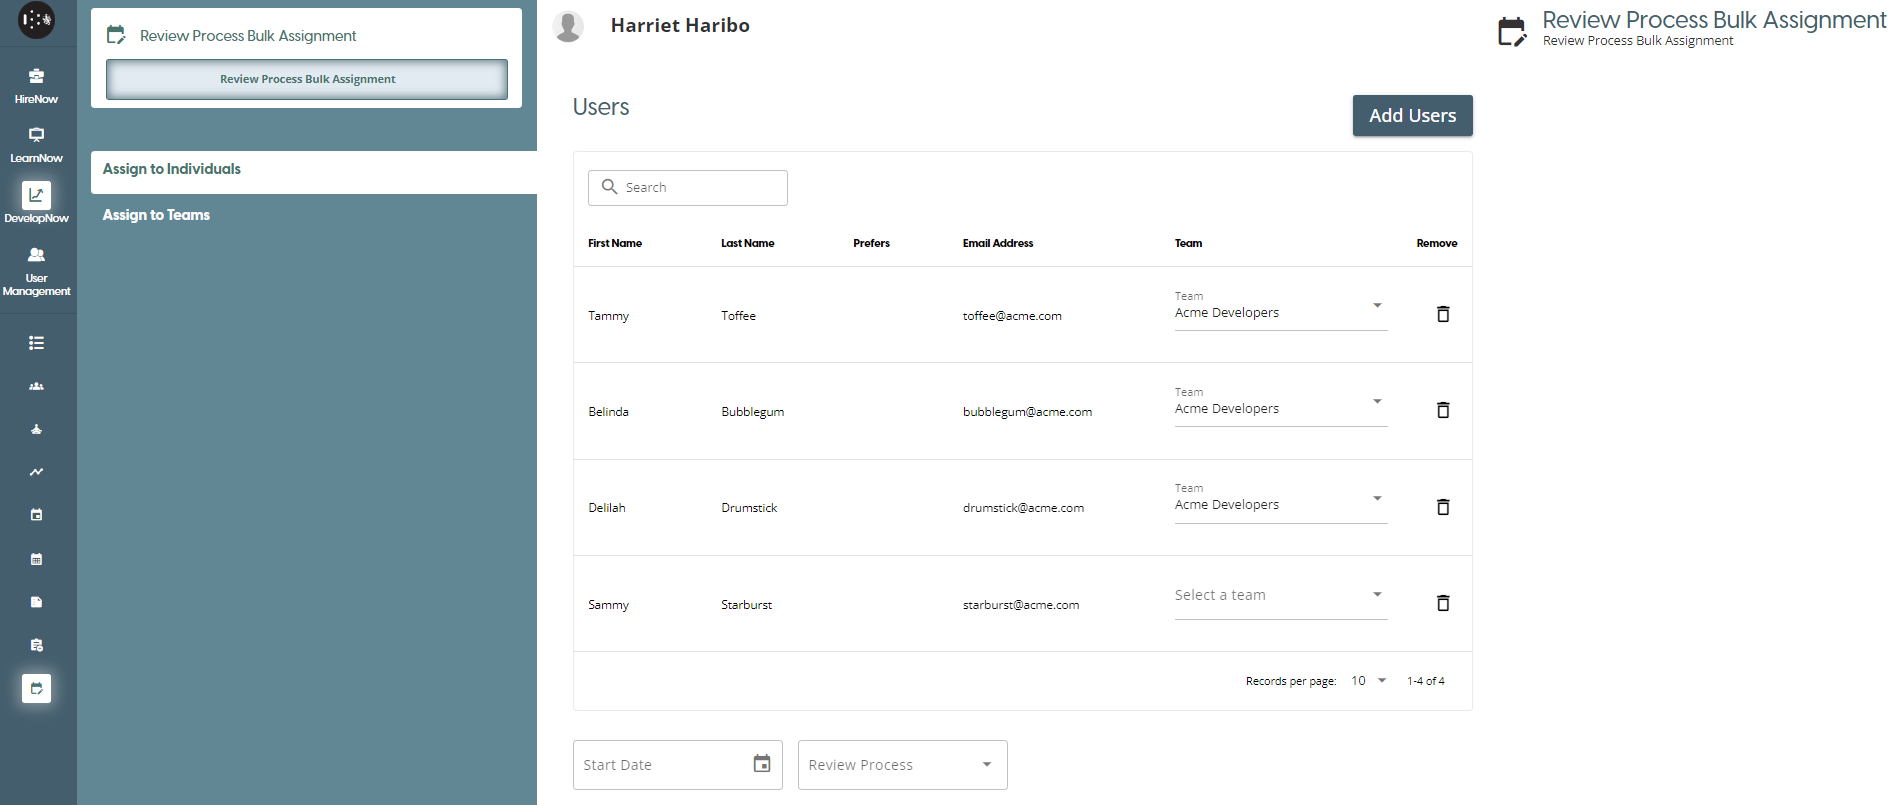Click trash icon for Belinda Bubblegum
The image size is (1891, 805).
(x=1442, y=410)
